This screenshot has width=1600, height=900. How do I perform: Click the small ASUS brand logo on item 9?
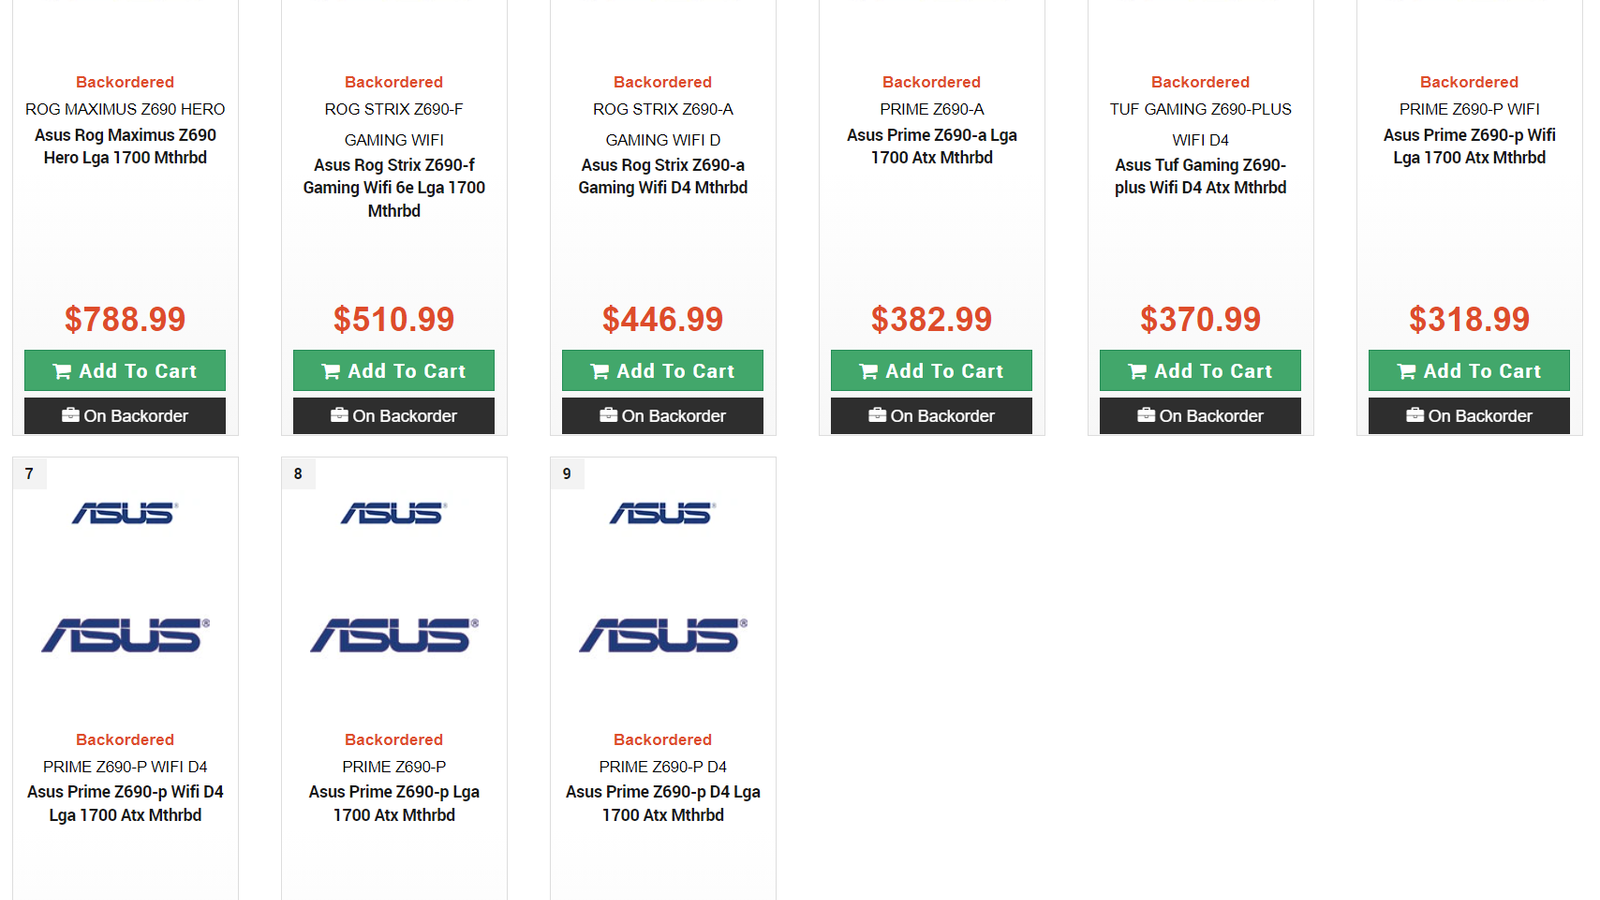[x=662, y=513]
